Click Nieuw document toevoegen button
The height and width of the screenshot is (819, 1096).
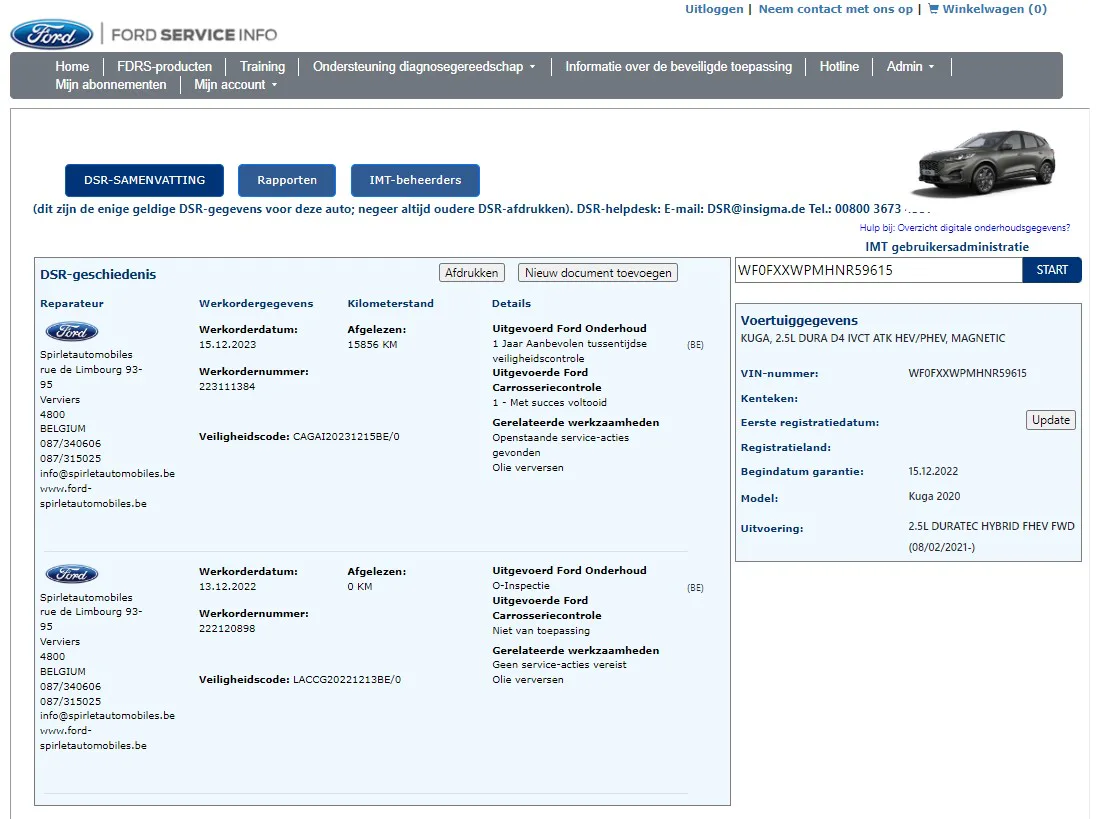pos(598,273)
